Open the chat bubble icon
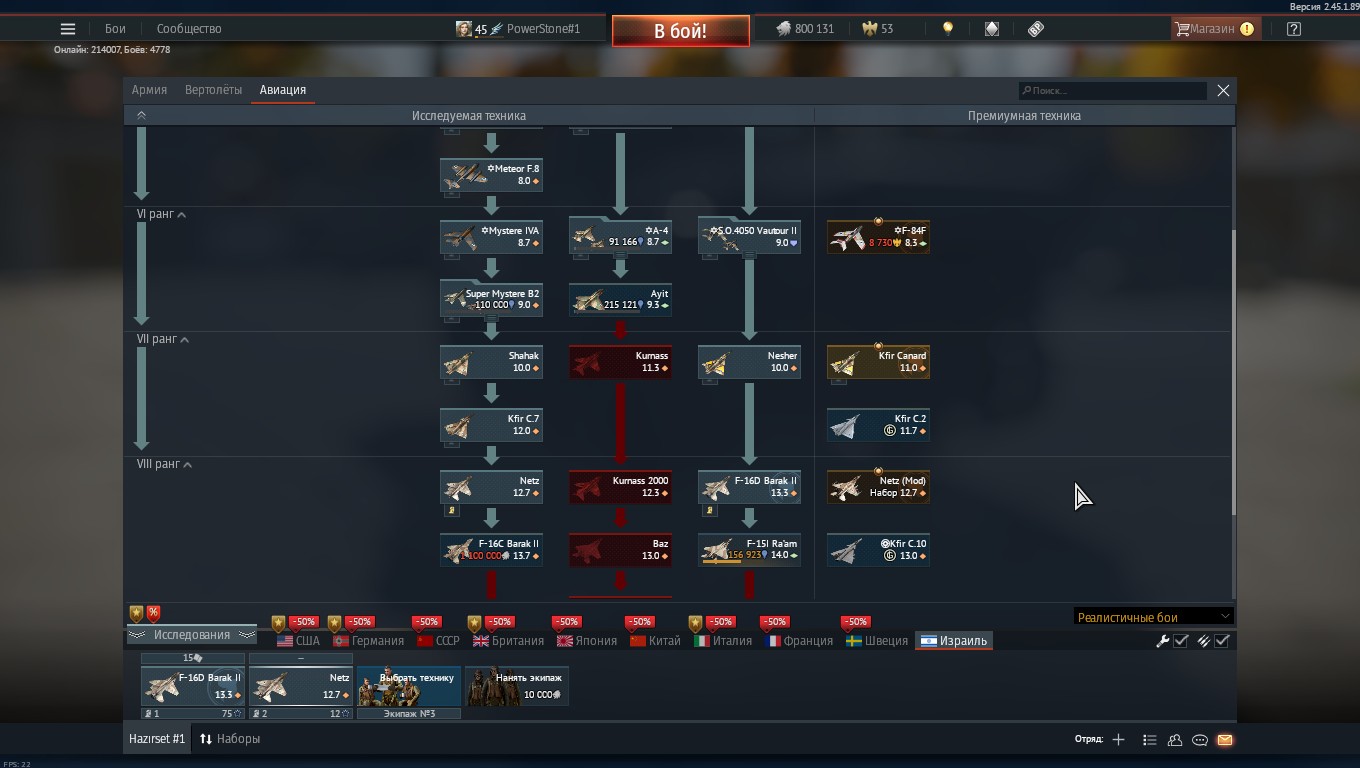The image size is (1360, 768). coord(1200,740)
